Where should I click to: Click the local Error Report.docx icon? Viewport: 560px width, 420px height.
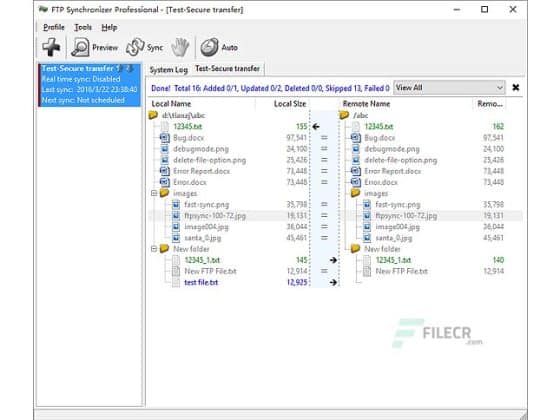tap(165, 171)
